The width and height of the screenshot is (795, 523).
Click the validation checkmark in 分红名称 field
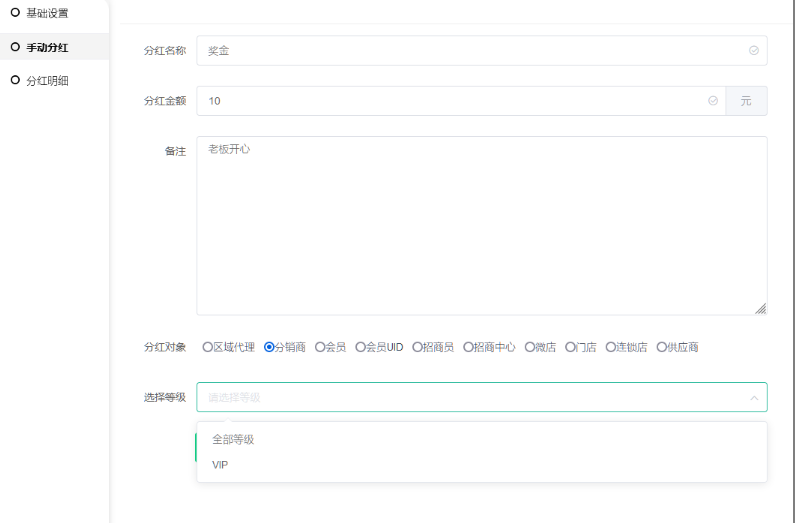753,50
